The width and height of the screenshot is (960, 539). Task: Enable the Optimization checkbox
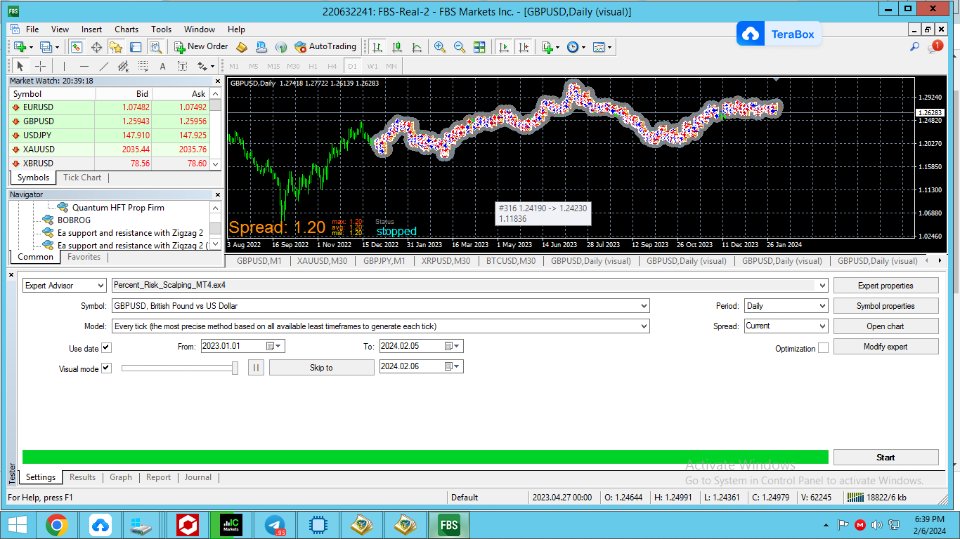click(823, 348)
